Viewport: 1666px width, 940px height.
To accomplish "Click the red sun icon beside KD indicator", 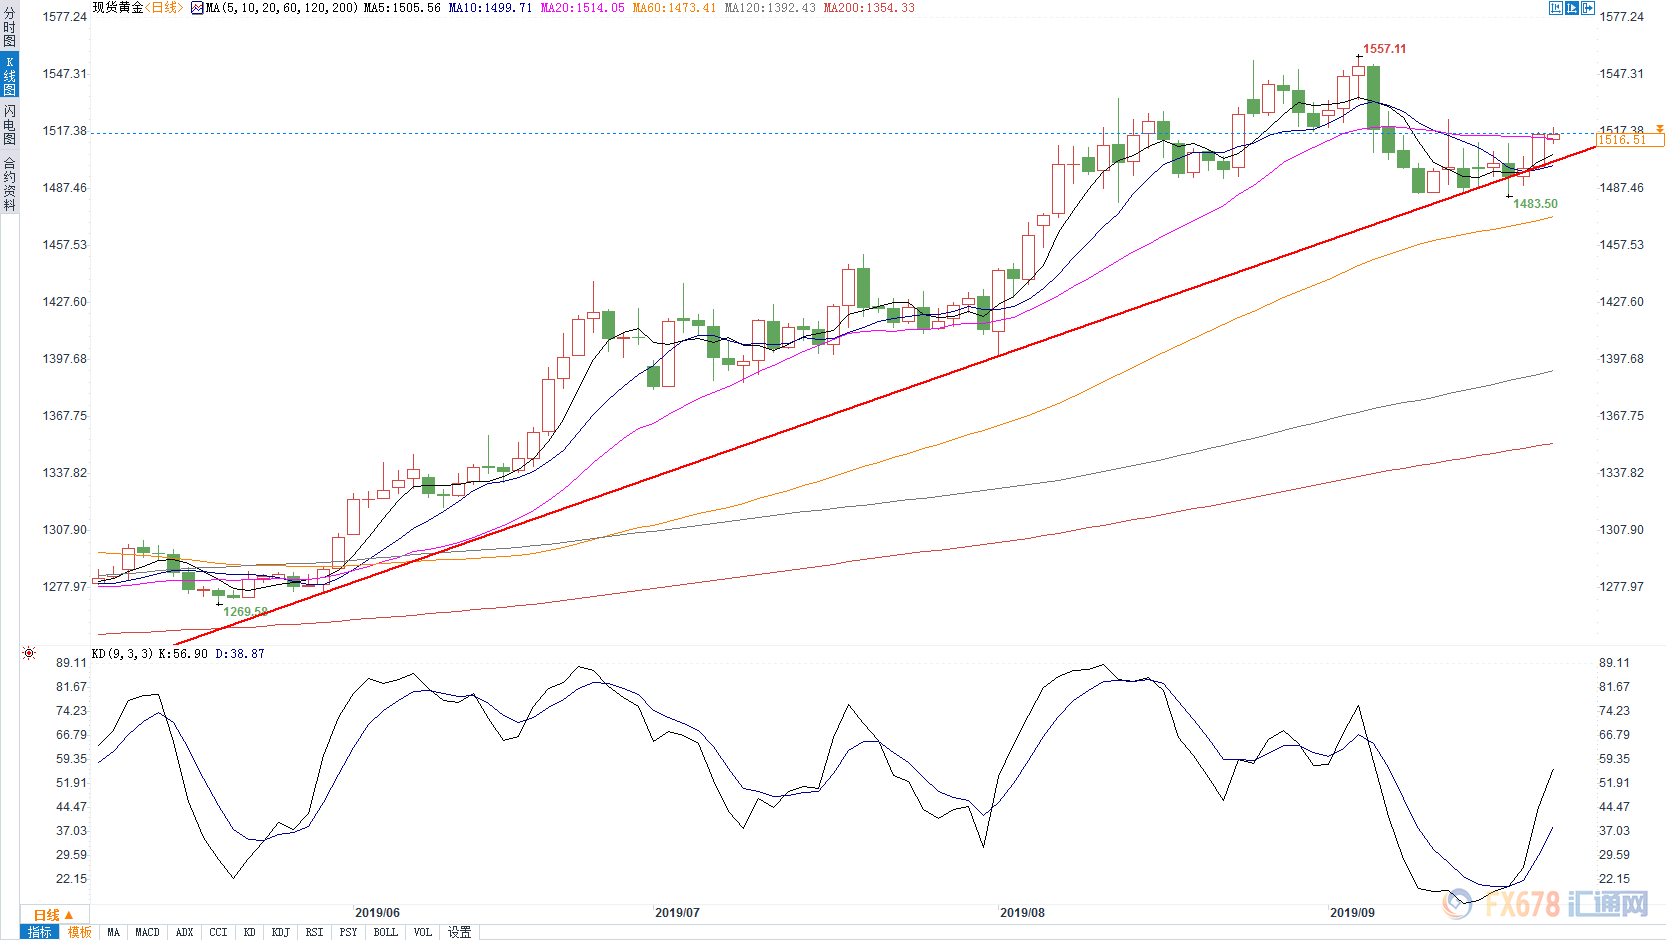I will (29, 653).
